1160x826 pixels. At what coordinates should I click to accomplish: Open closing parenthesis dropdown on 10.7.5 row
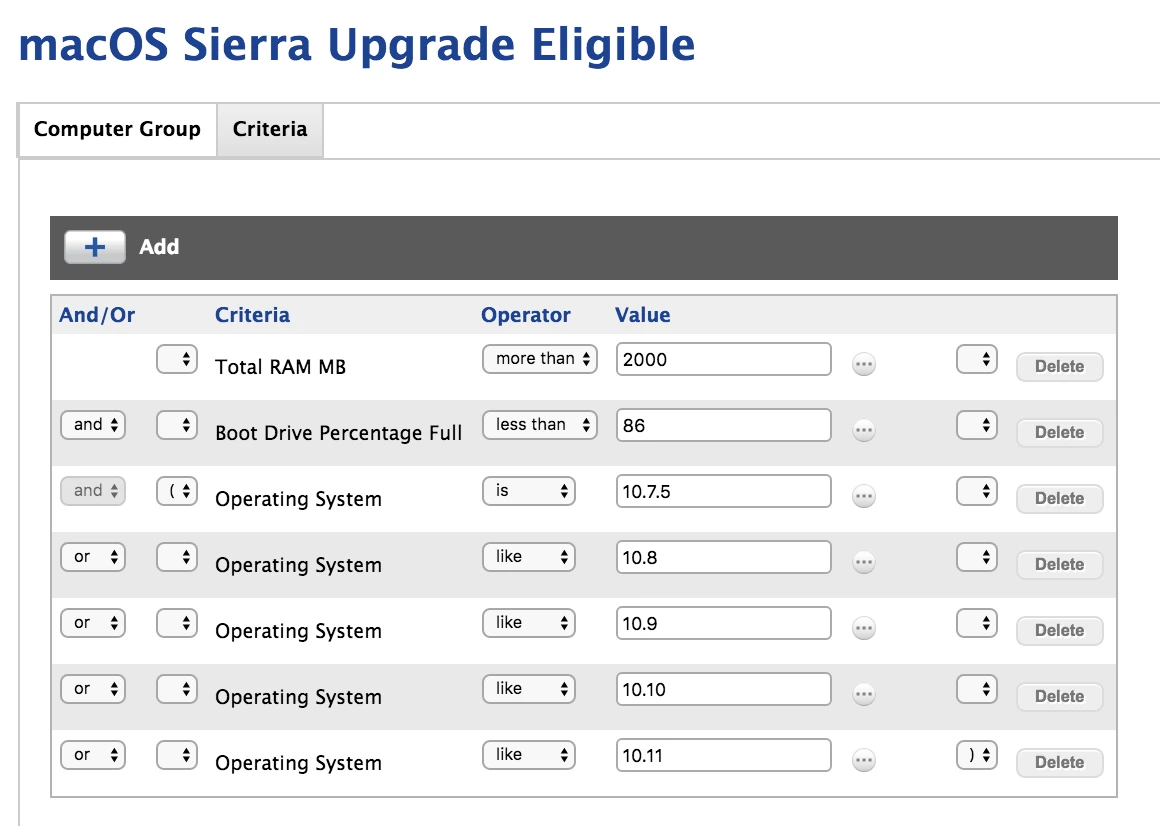click(977, 491)
